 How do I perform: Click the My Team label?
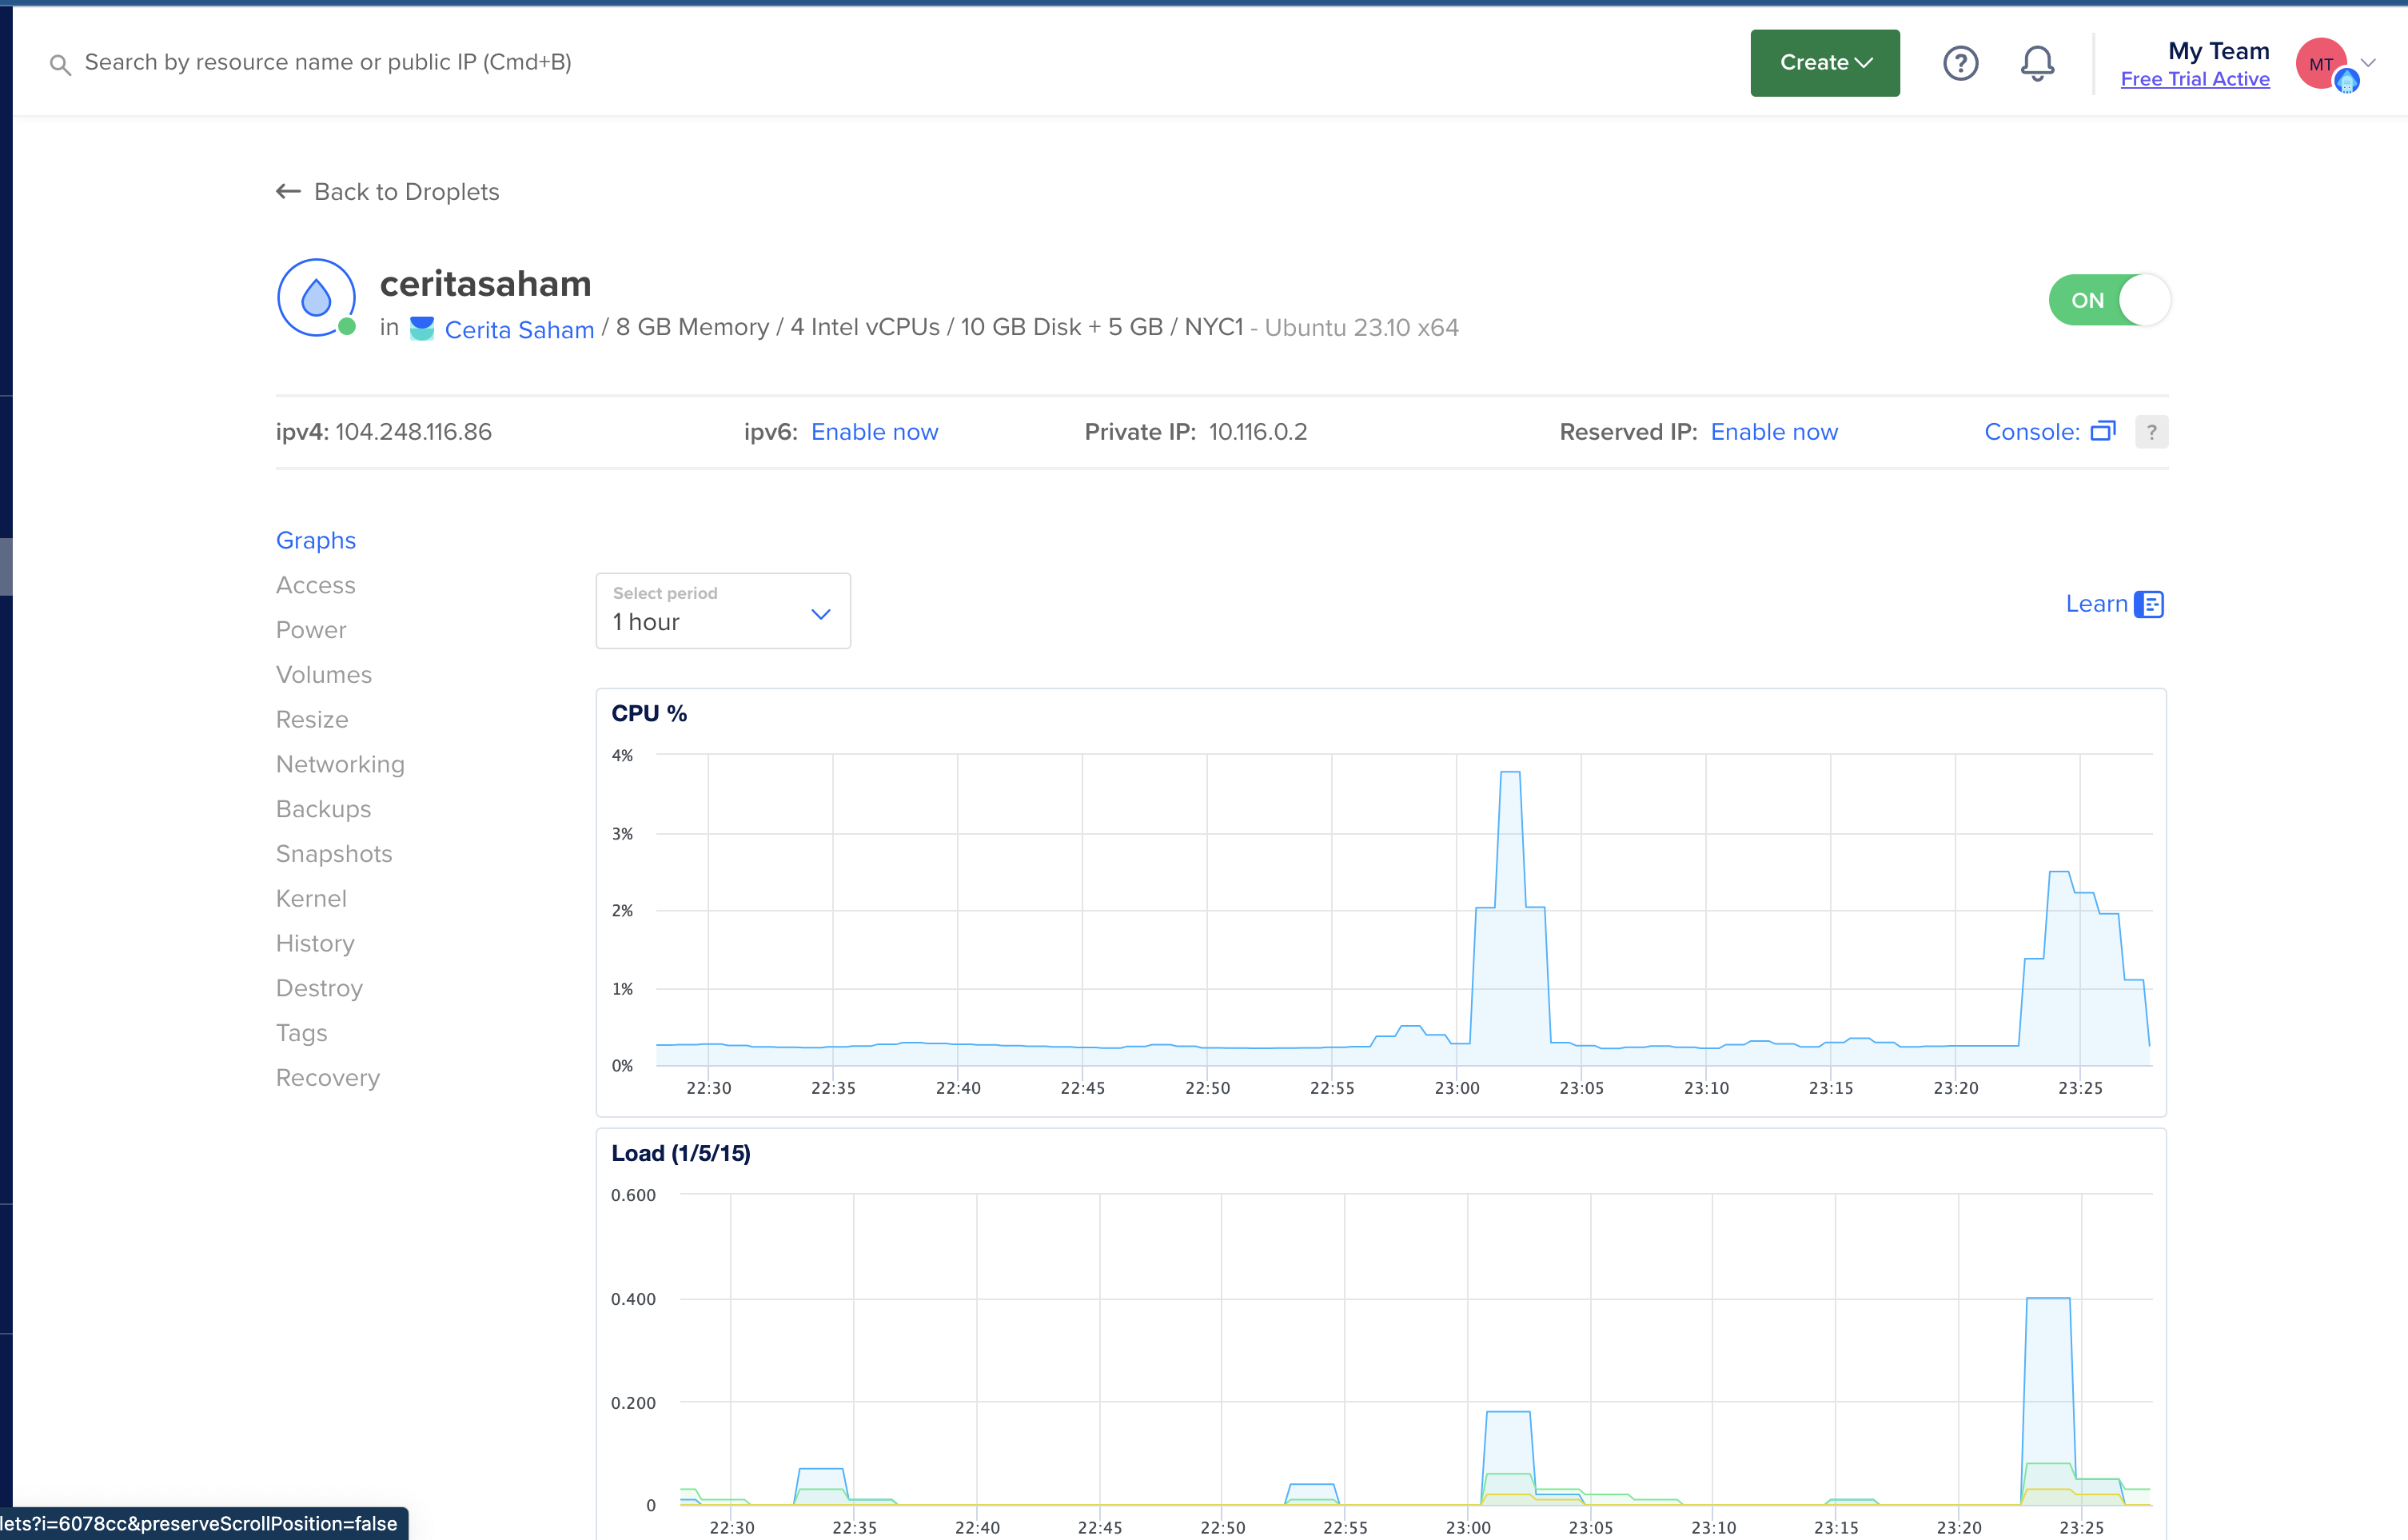click(2218, 51)
